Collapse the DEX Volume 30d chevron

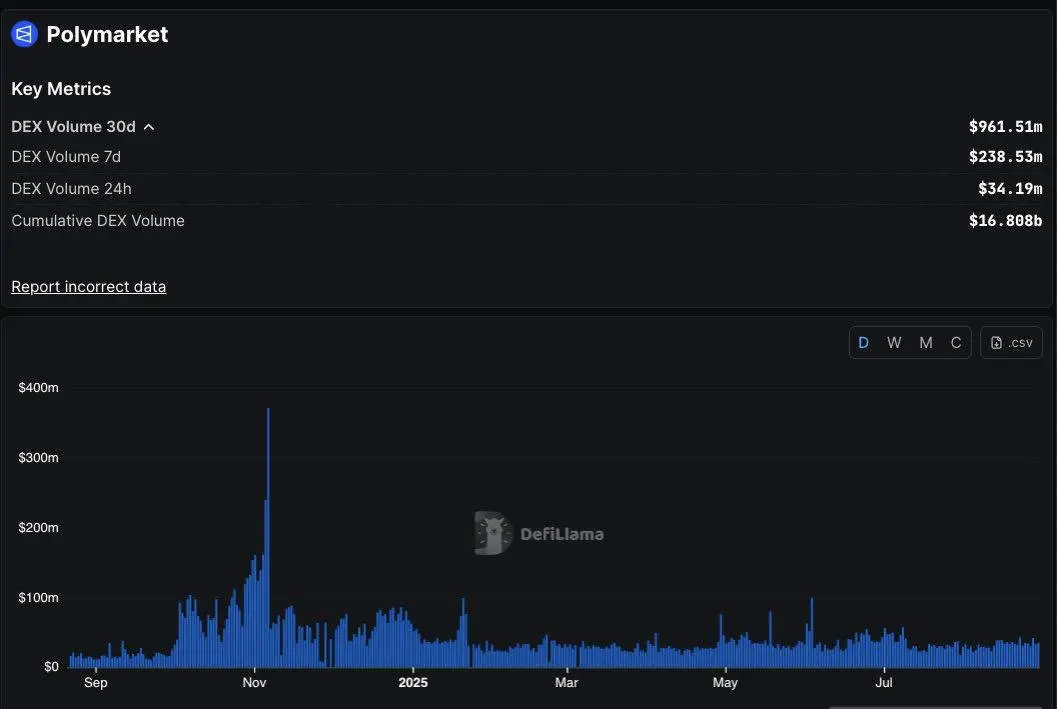pos(149,127)
